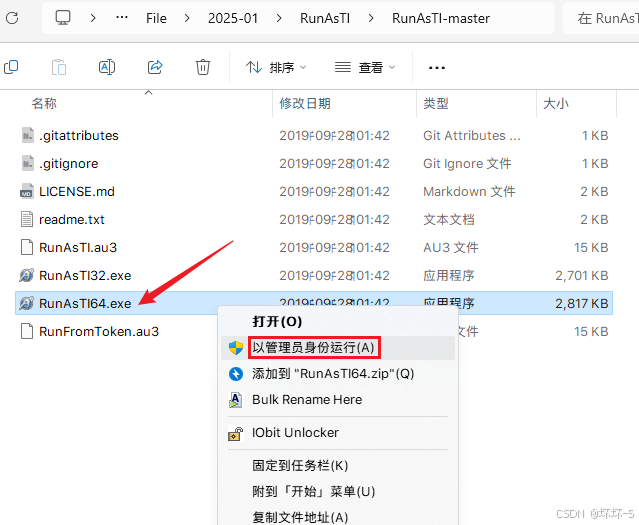The height and width of the screenshot is (525, 639).
Task: Click the Copy toolbar icon
Action: pos(11,67)
